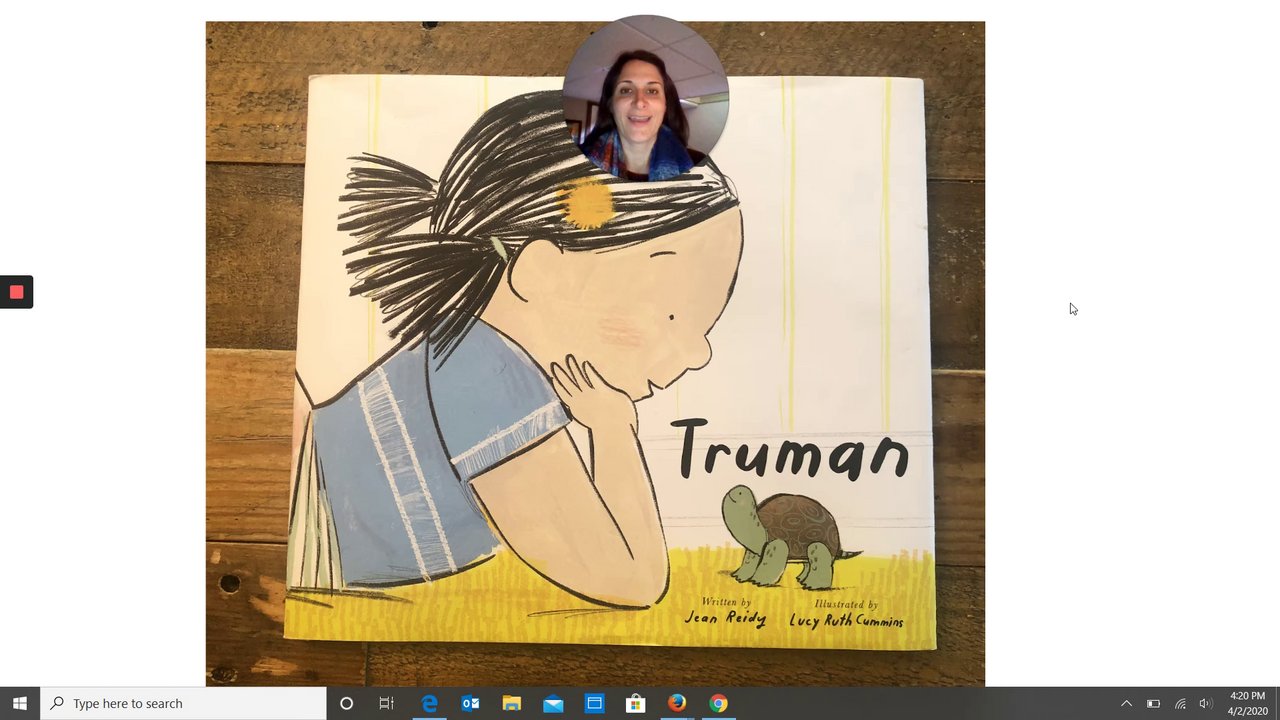Open Microsoft Store from the taskbar

pos(635,703)
